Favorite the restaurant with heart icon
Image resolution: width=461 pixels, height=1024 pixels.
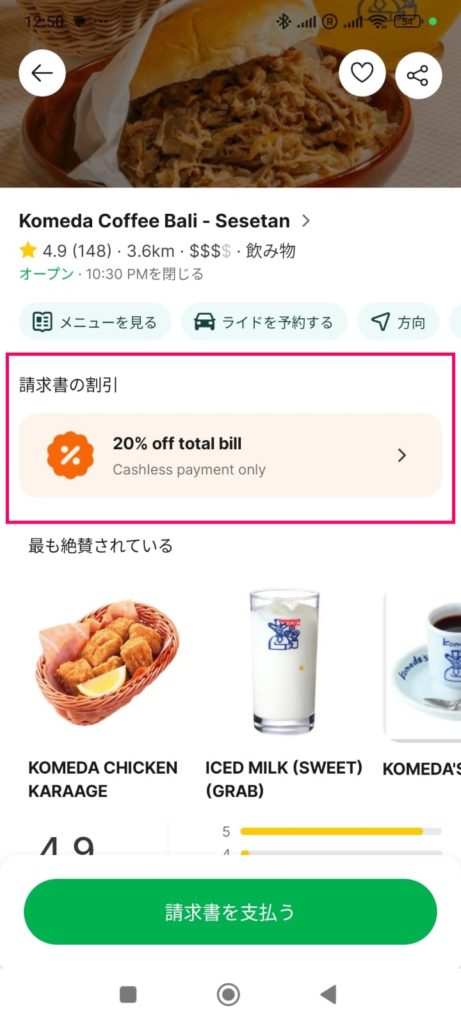[x=362, y=74]
